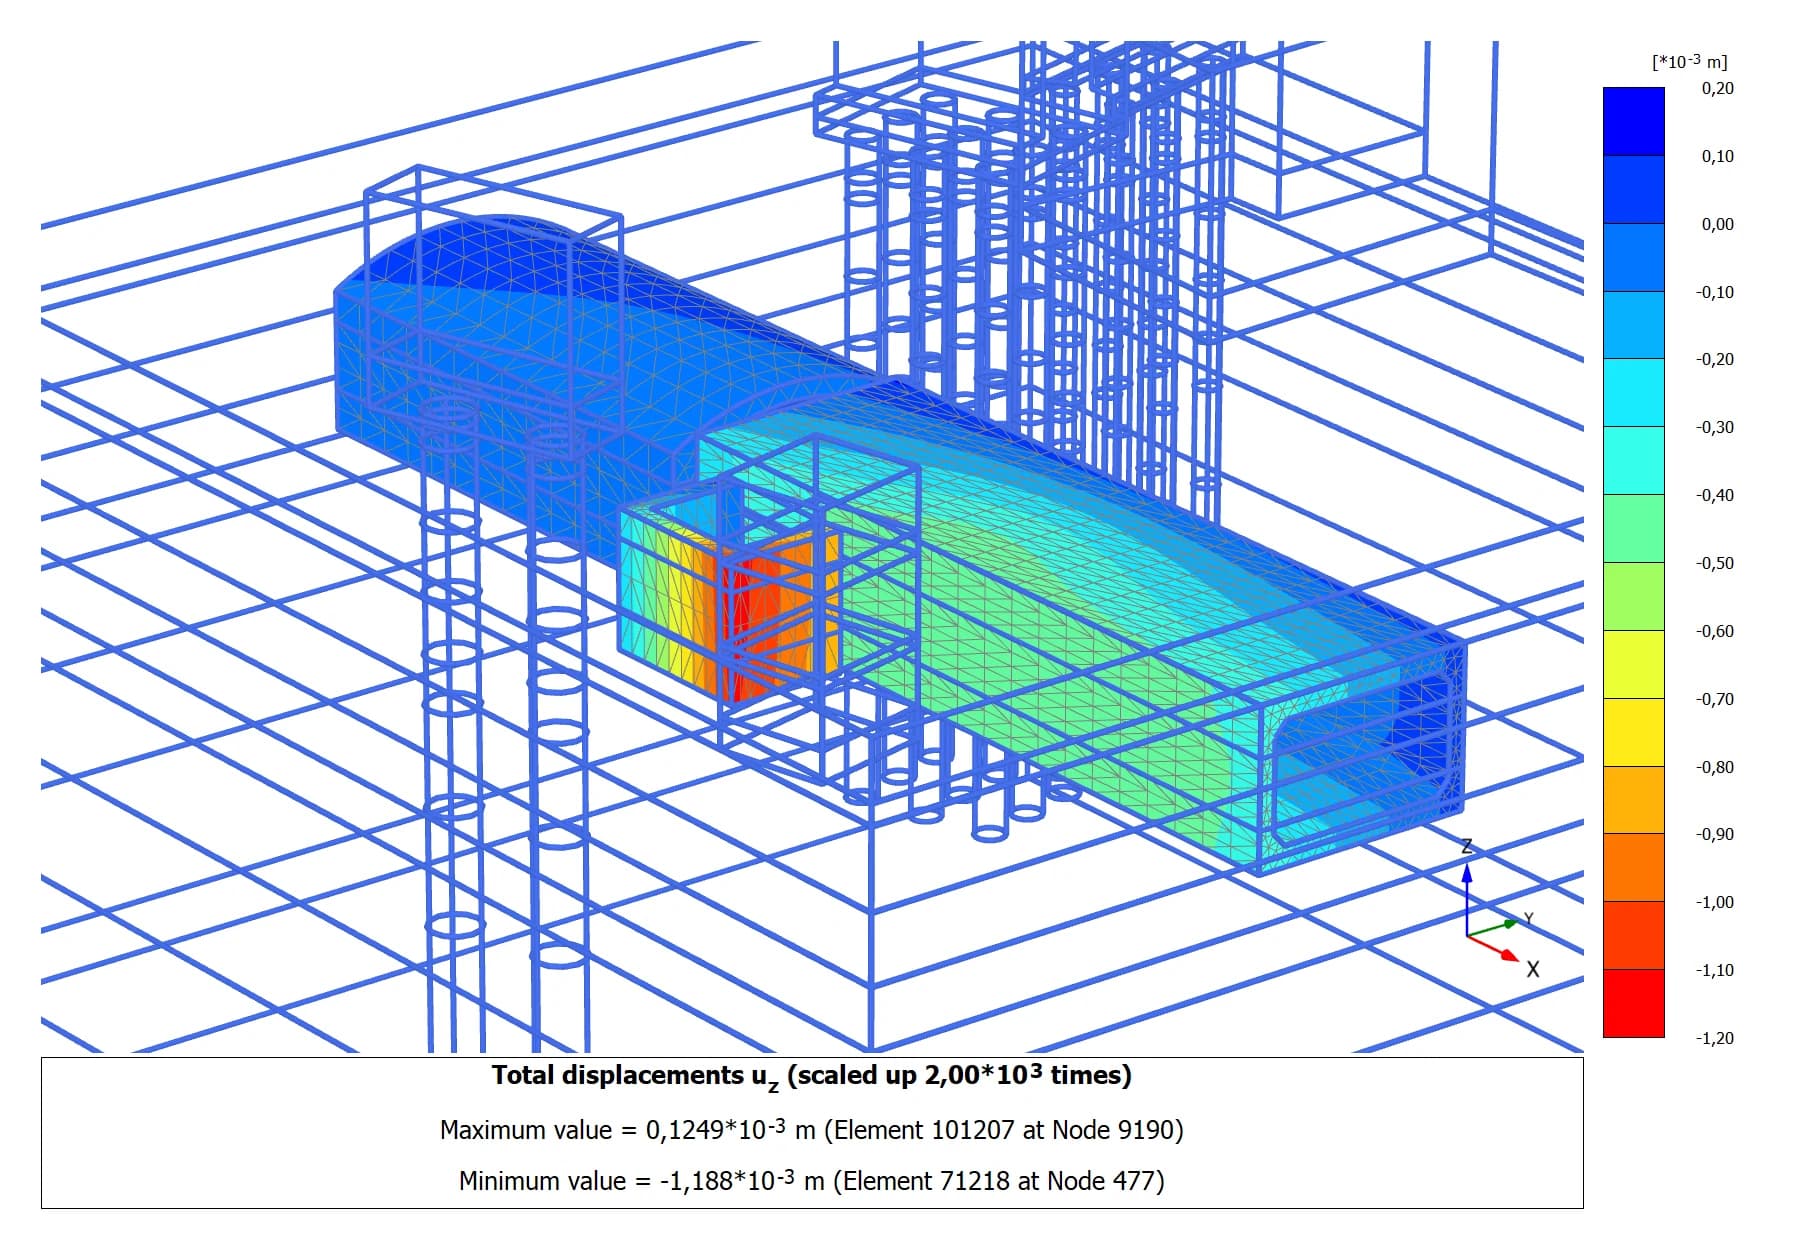This screenshot has width=1800, height=1250.
Task: Click the Y axis label on the triad
Action: pyautogui.click(x=1528, y=919)
